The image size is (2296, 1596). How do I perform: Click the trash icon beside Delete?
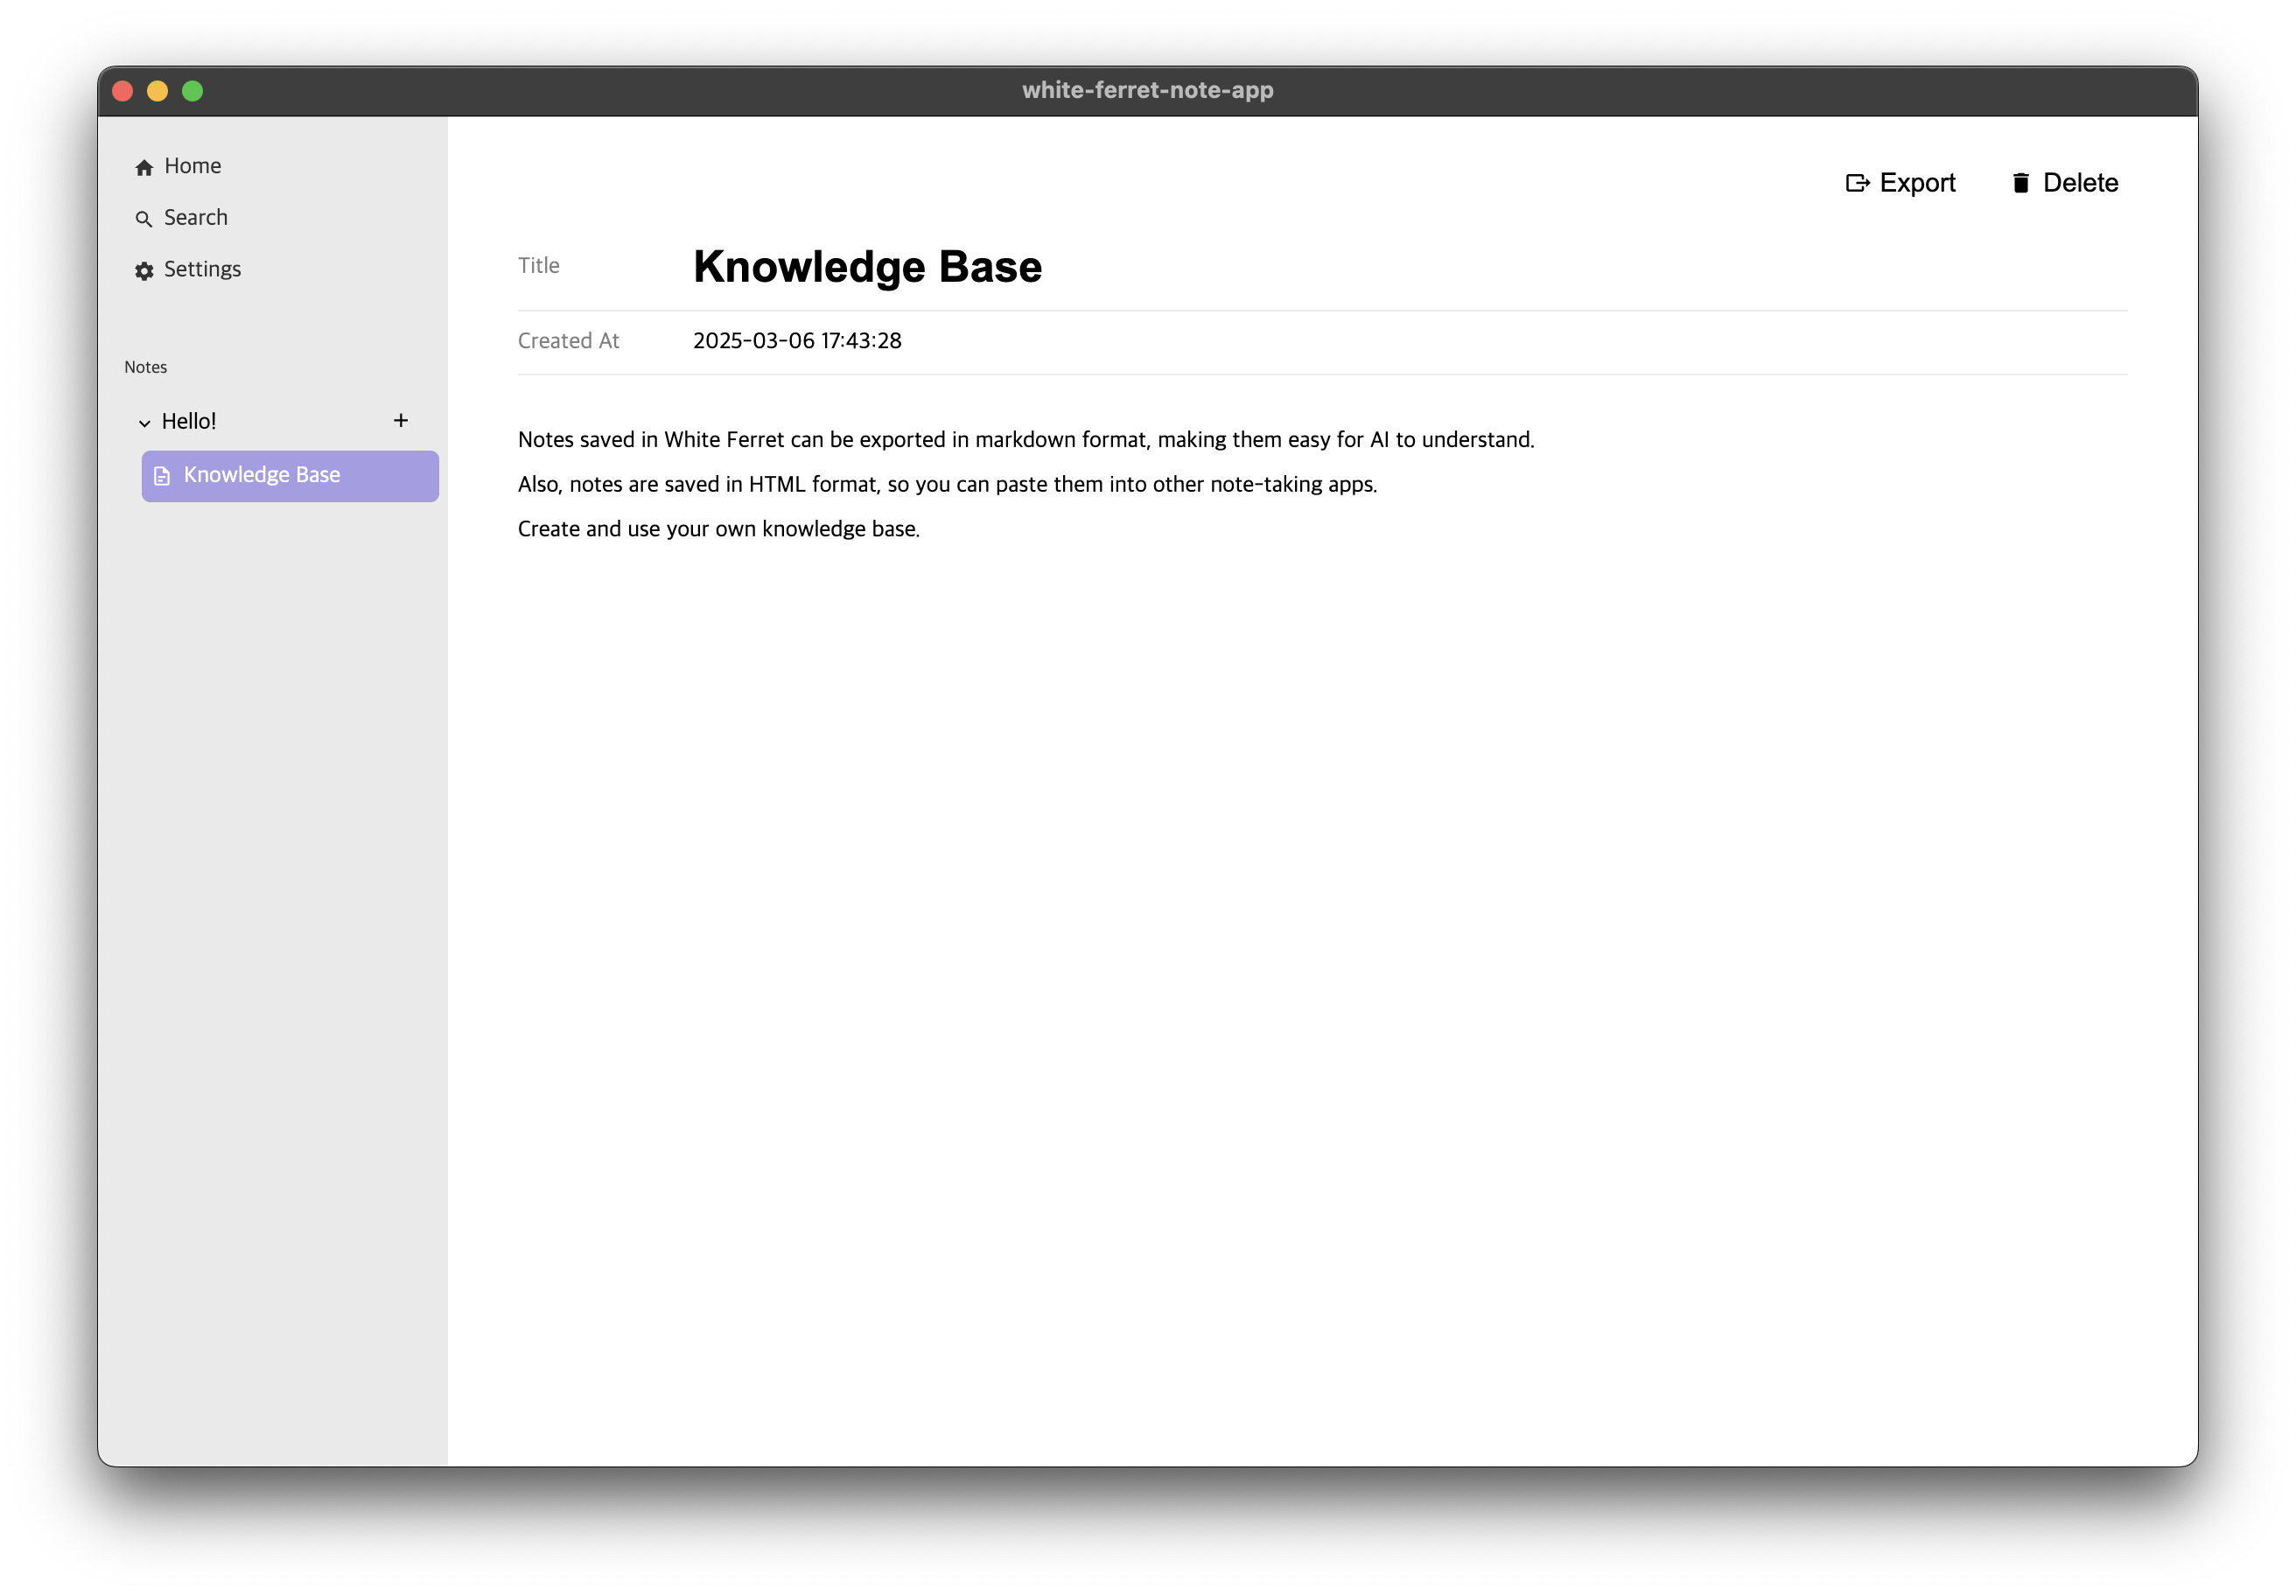(x=2022, y=183)
